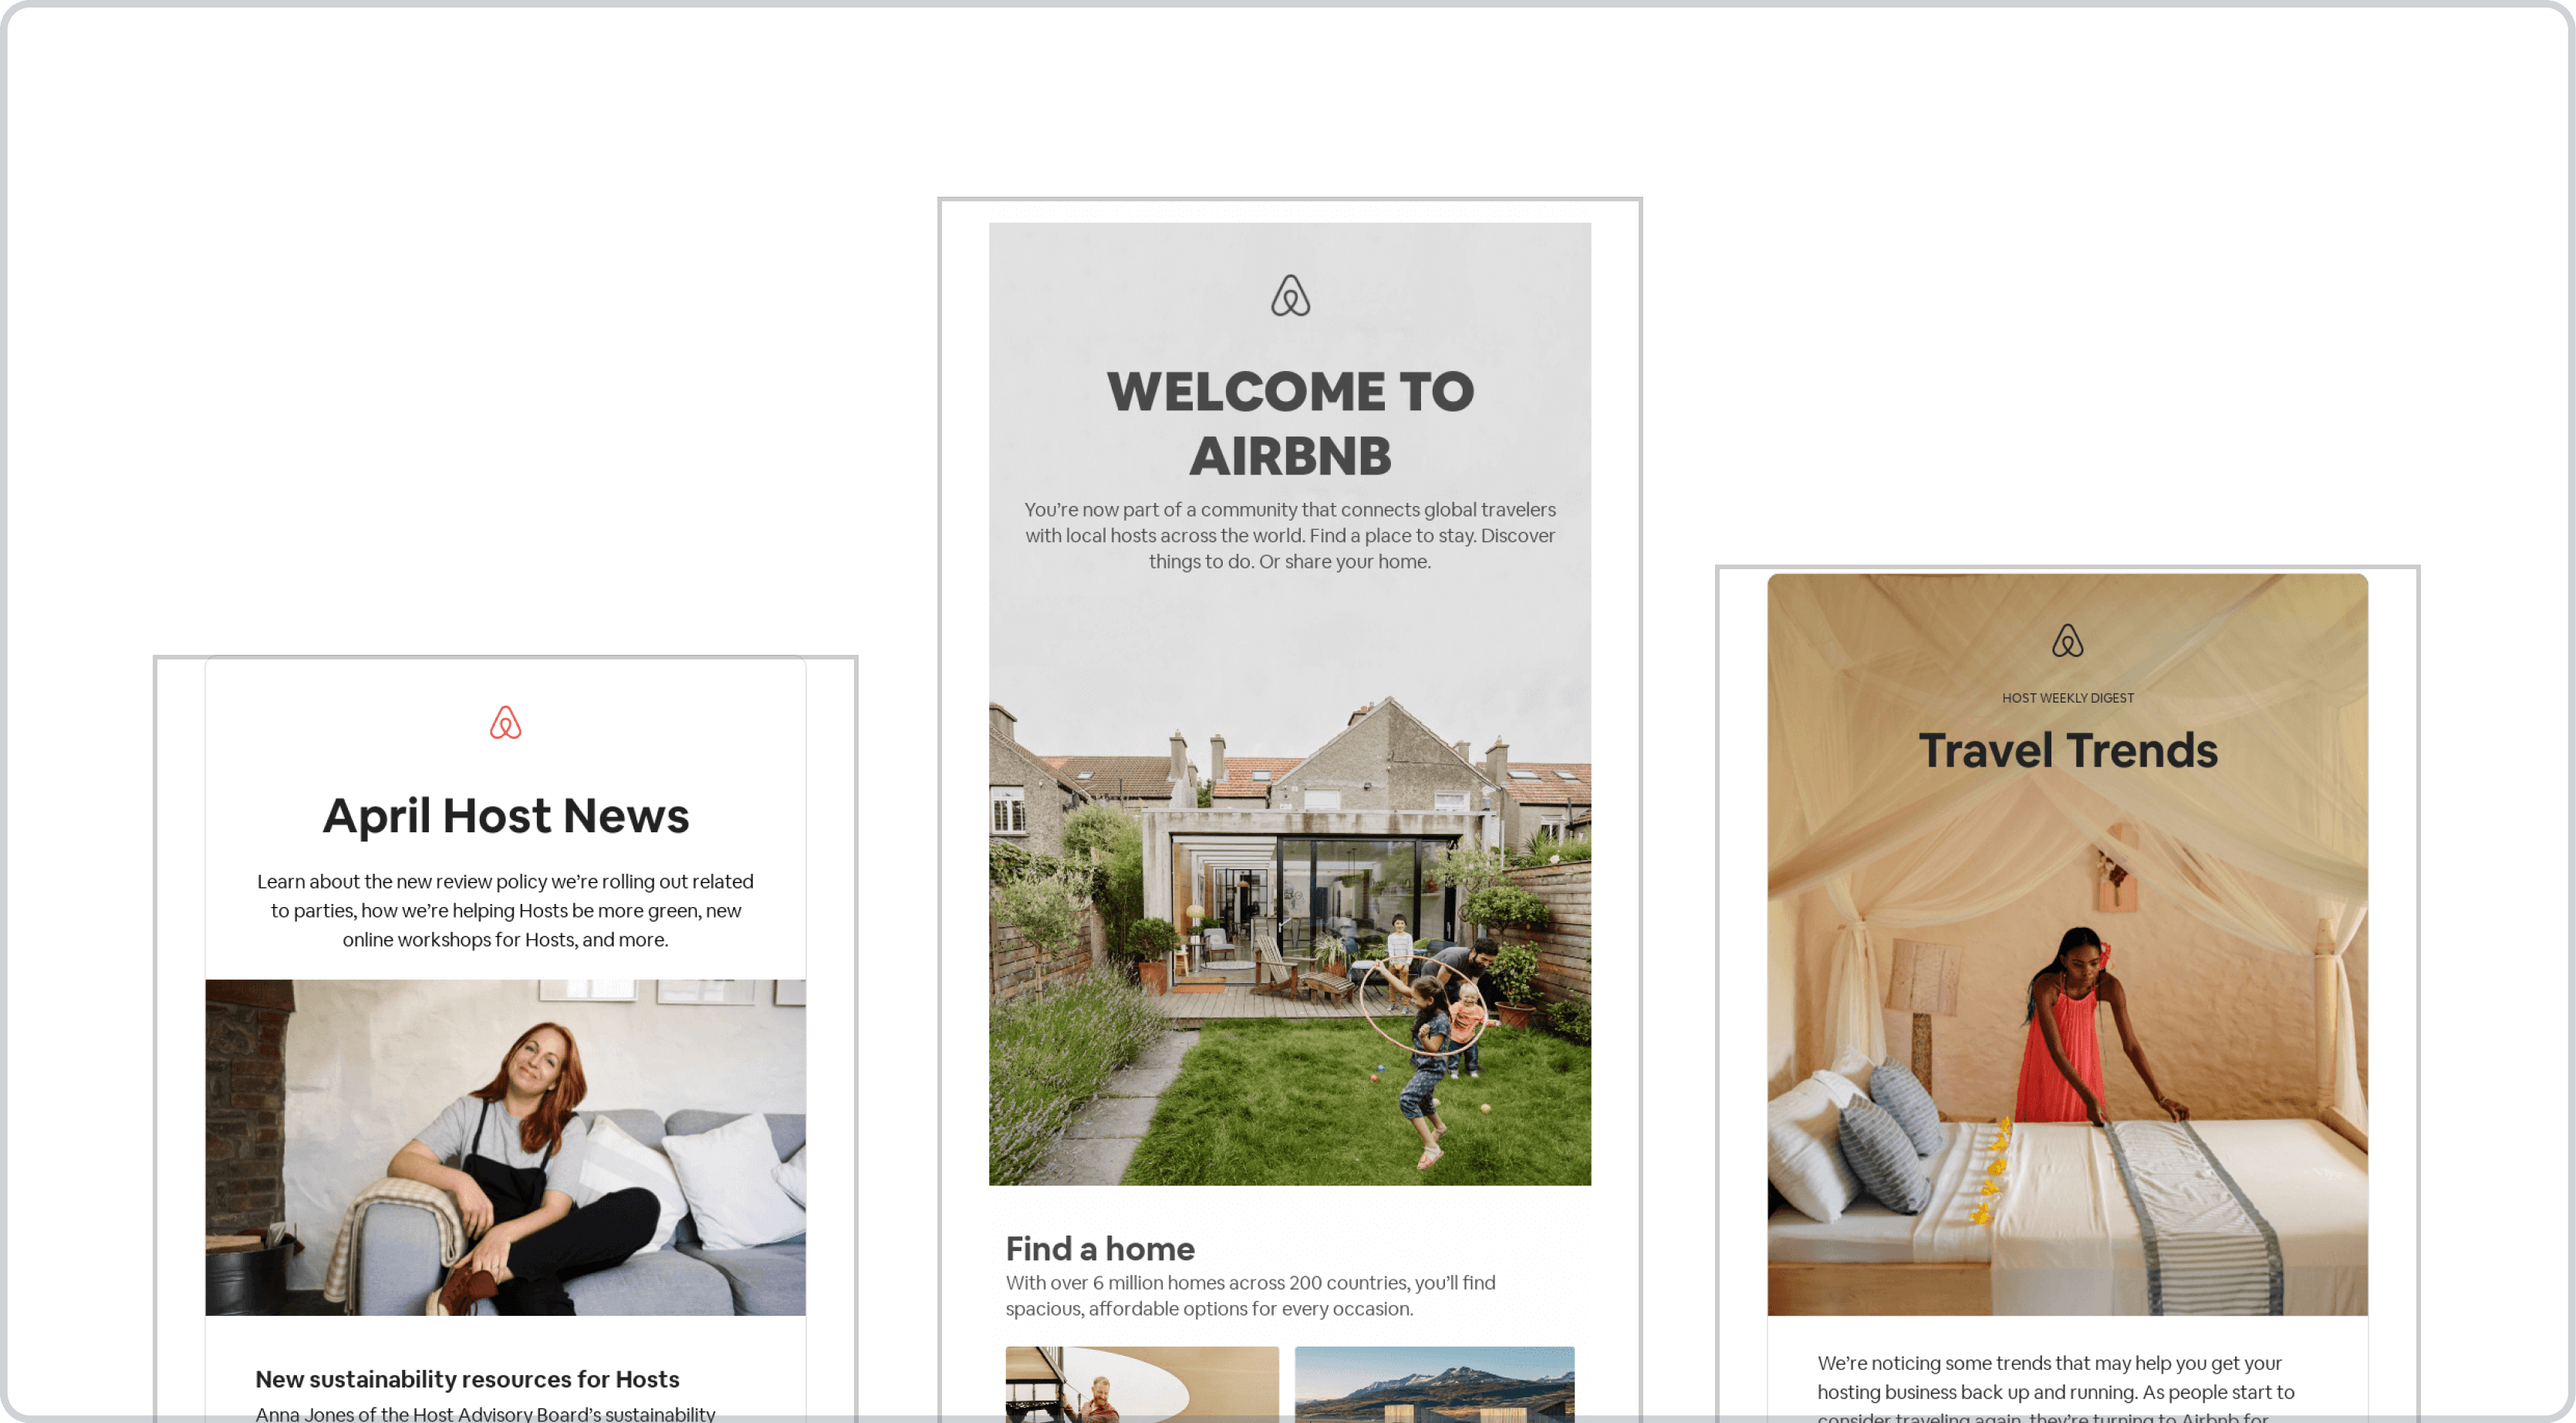Open the photo of woman sitting on sofa
This screenshot has height=1423, width=2576.
click(x=505, y=1147)
